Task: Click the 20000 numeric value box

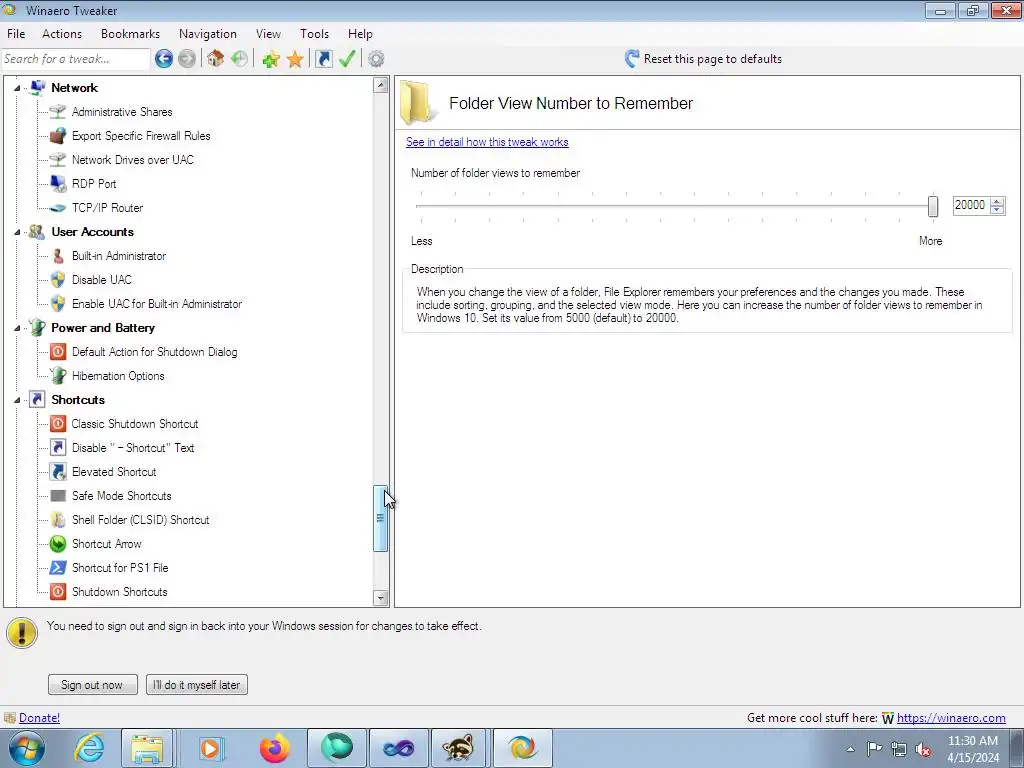Action: pos(970,205)
